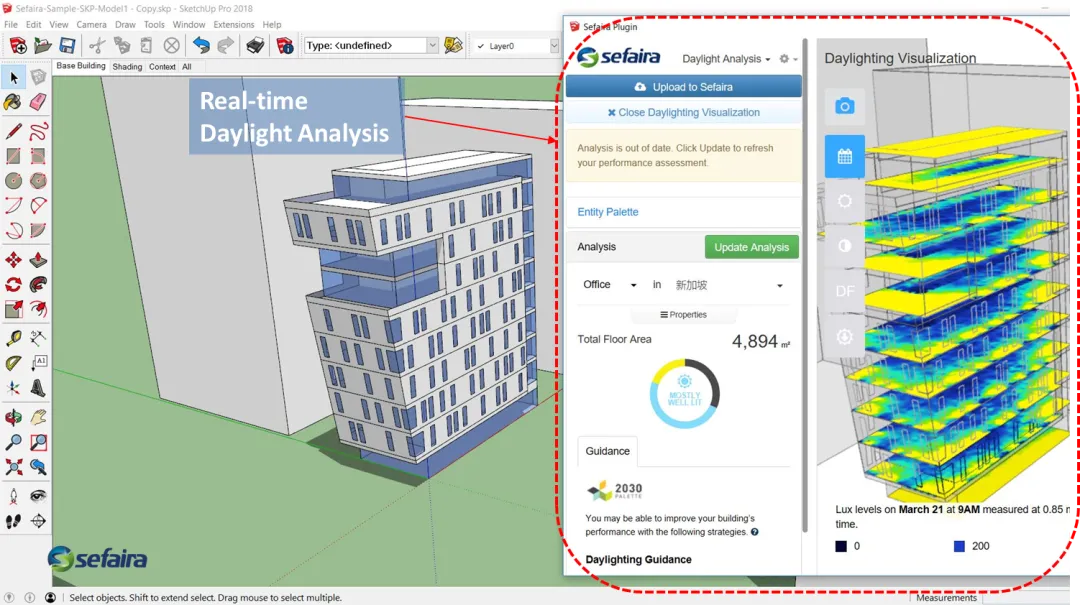Select the Tape Measure tool
This screenshot has width=1080, height=605.
pos(14,338)
